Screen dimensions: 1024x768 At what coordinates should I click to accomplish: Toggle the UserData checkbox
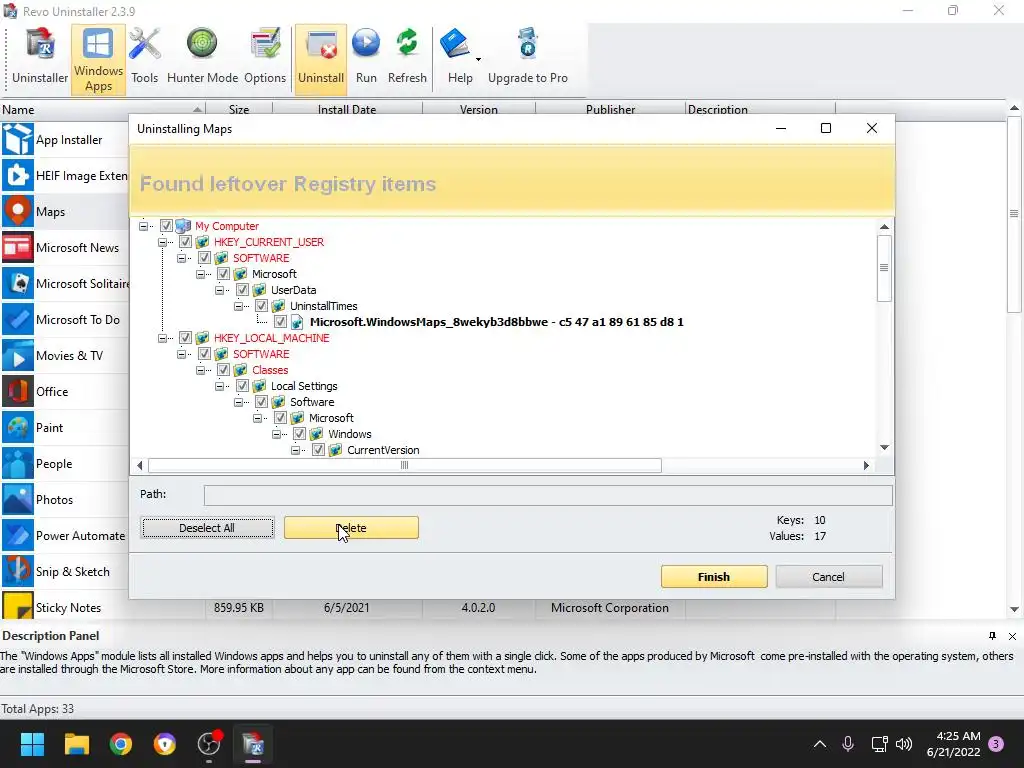pyautogui.click(x=242, y=290)
